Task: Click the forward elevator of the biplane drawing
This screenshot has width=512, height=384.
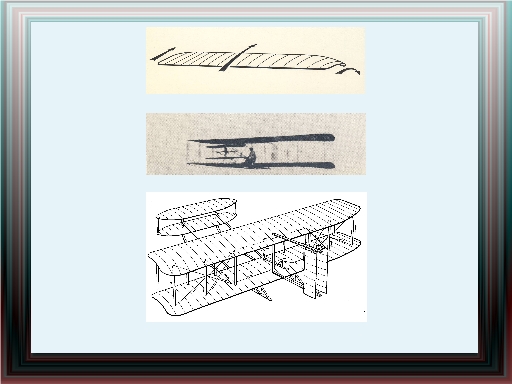Action: [x=197, y=217]
